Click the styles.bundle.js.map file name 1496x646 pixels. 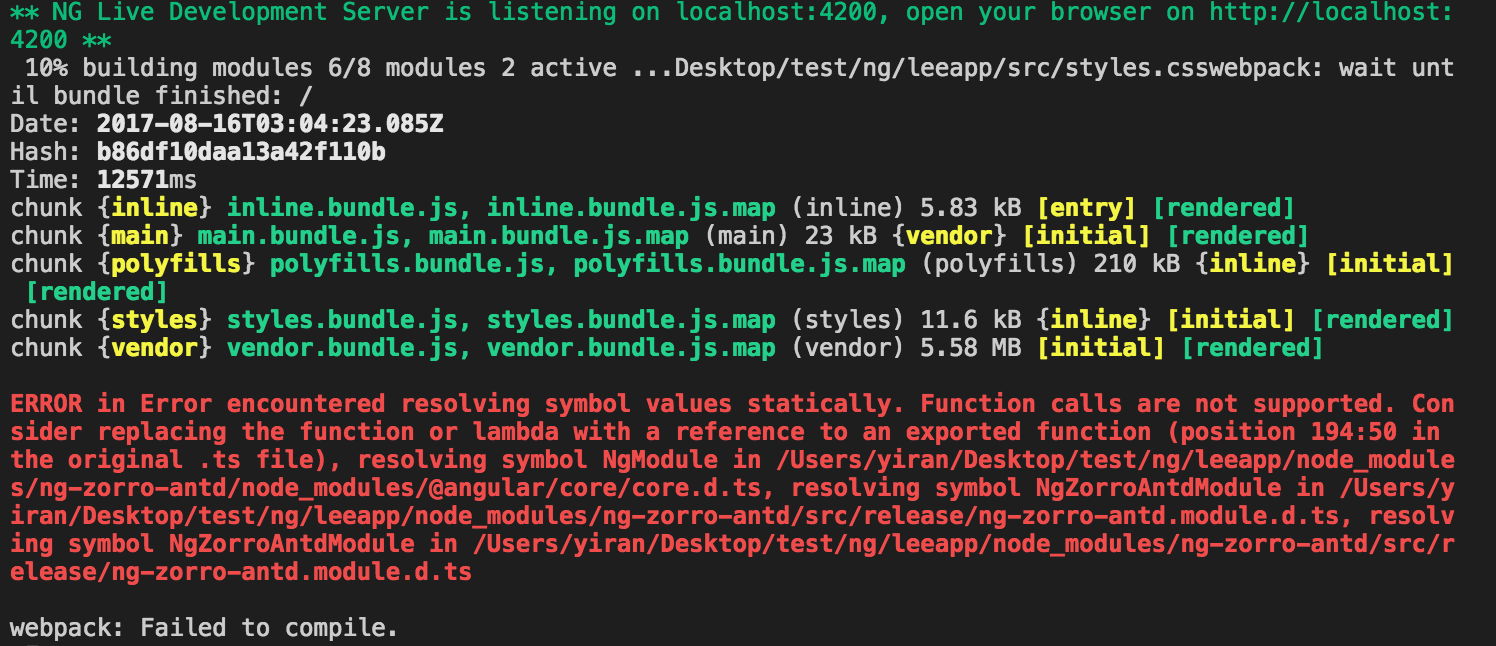pos(632,321)
